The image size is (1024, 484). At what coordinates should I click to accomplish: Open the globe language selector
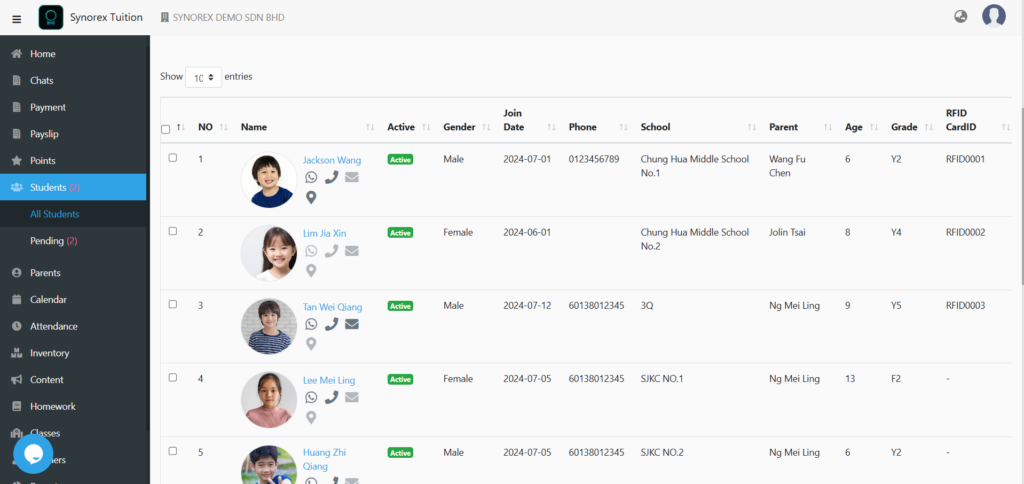960,17
